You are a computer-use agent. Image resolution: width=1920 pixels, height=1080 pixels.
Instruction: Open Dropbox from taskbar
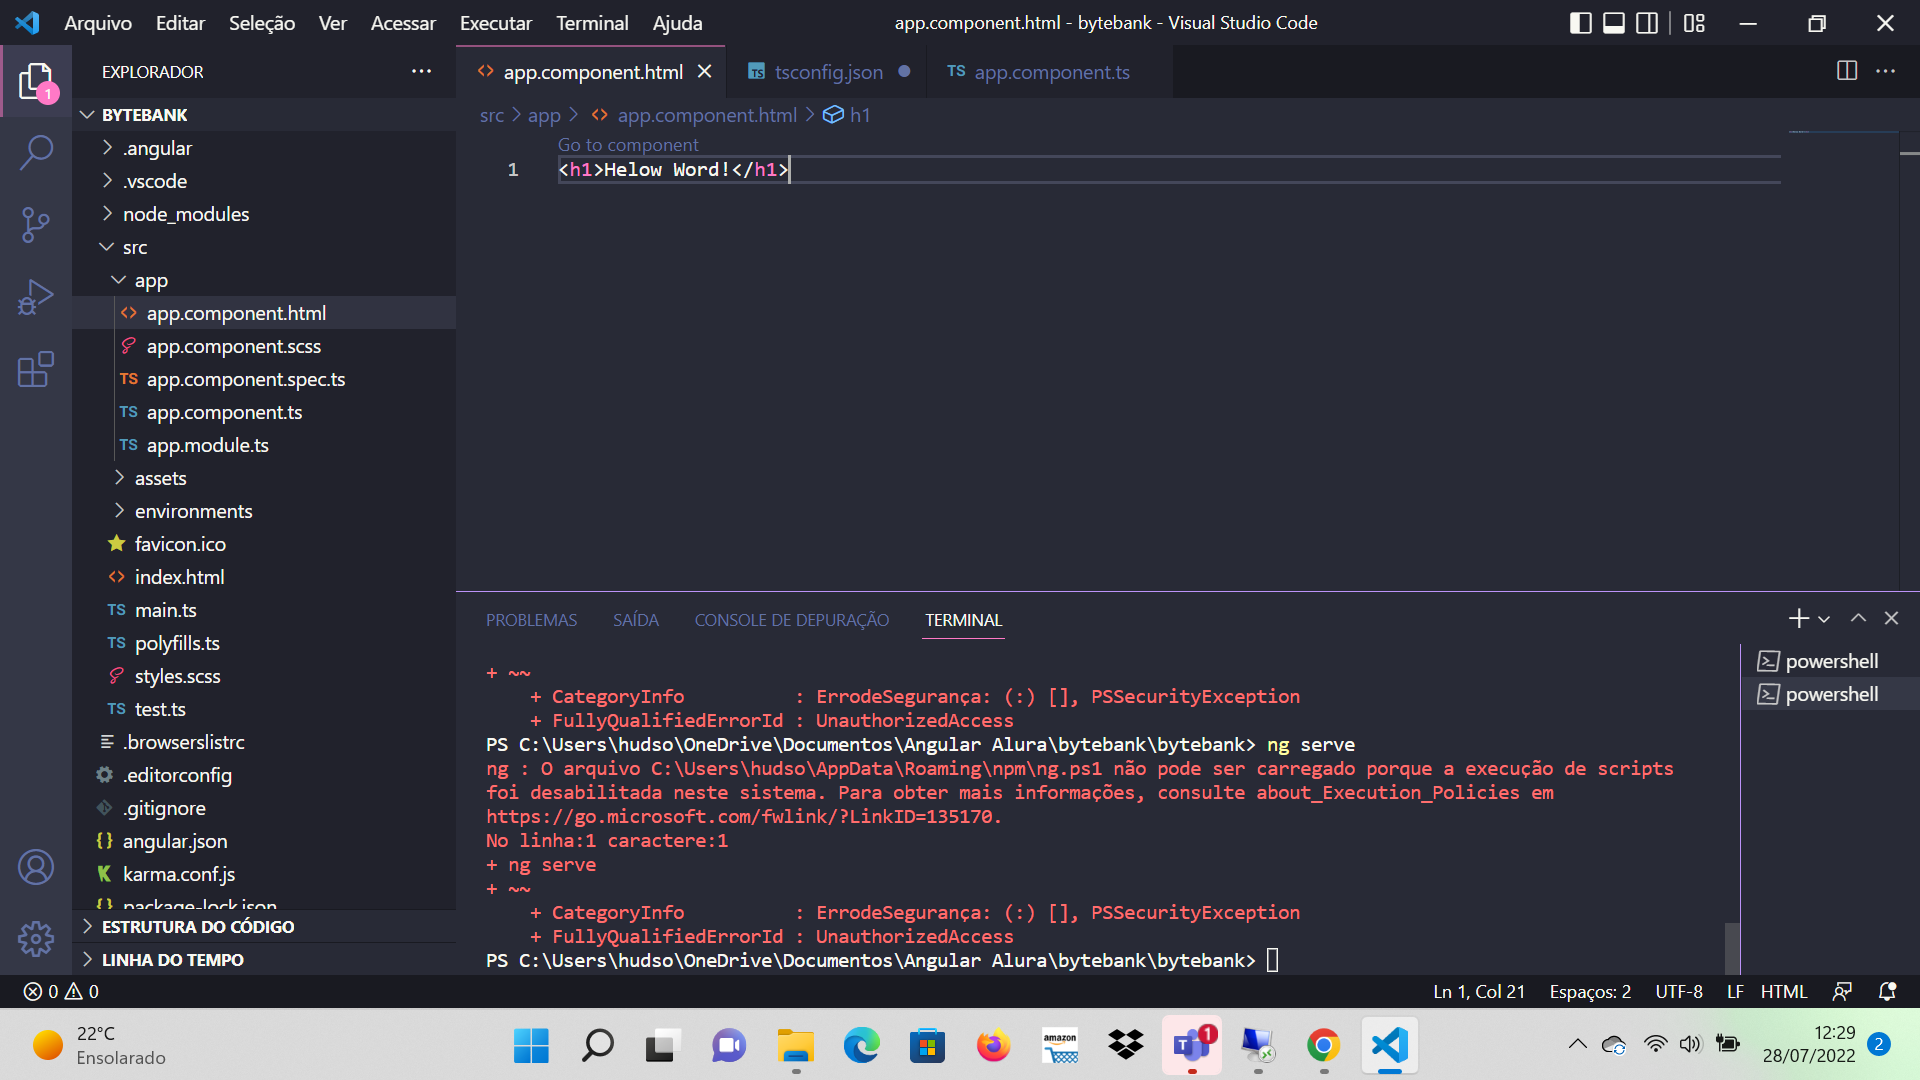click(x=1125, y=1046)
